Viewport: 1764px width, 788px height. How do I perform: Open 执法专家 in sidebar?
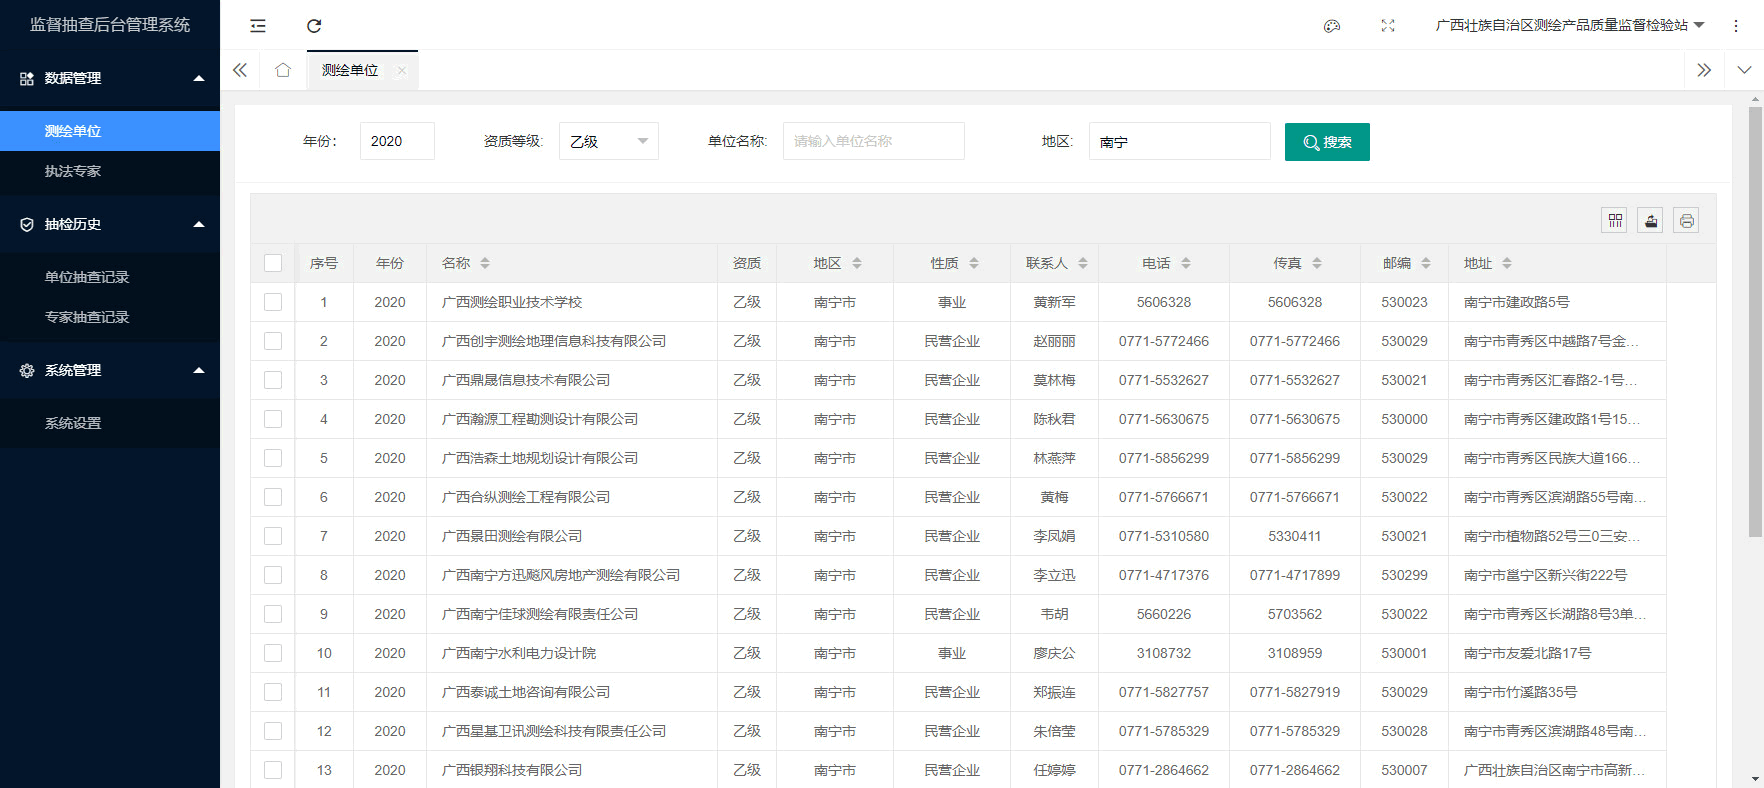point(110,171)
